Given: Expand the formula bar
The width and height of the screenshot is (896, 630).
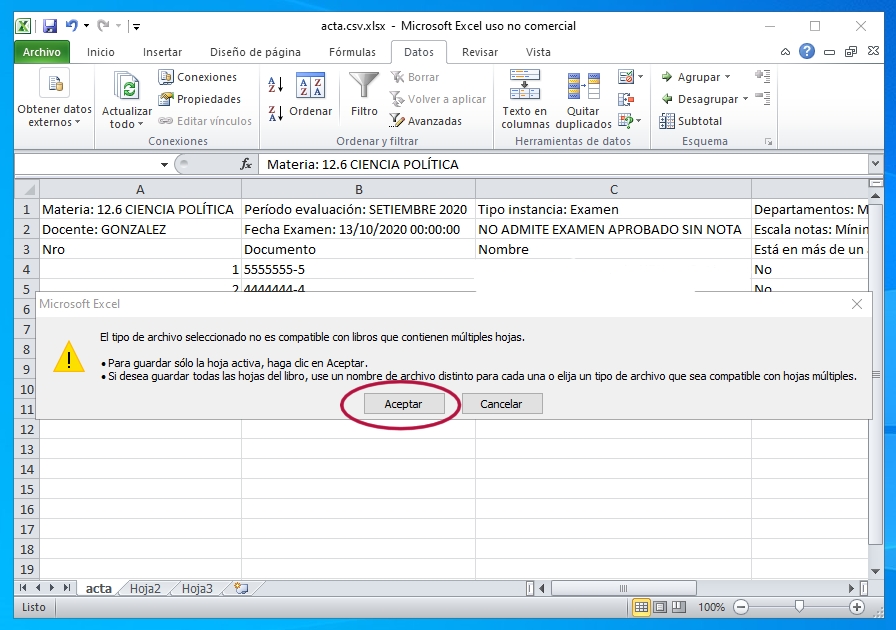Looking at the screenshot, I should tap(876, 164).
